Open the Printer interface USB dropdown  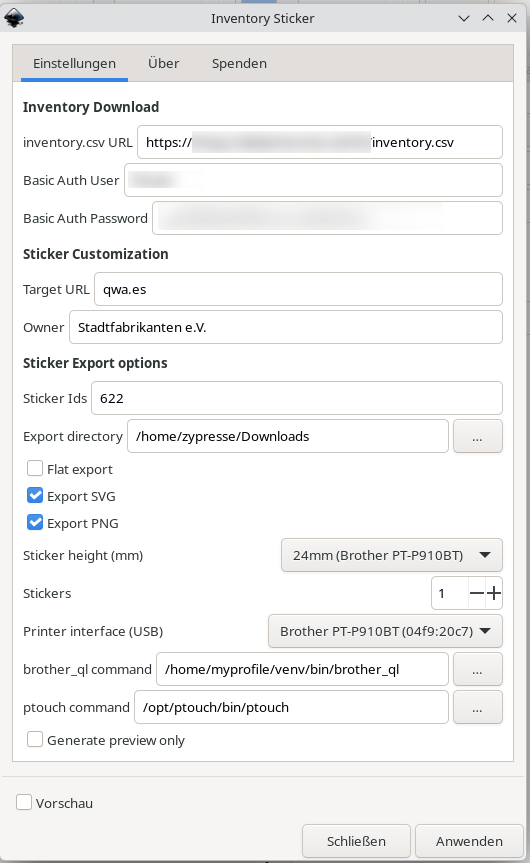pyautogui.click(x=385, y=631)
